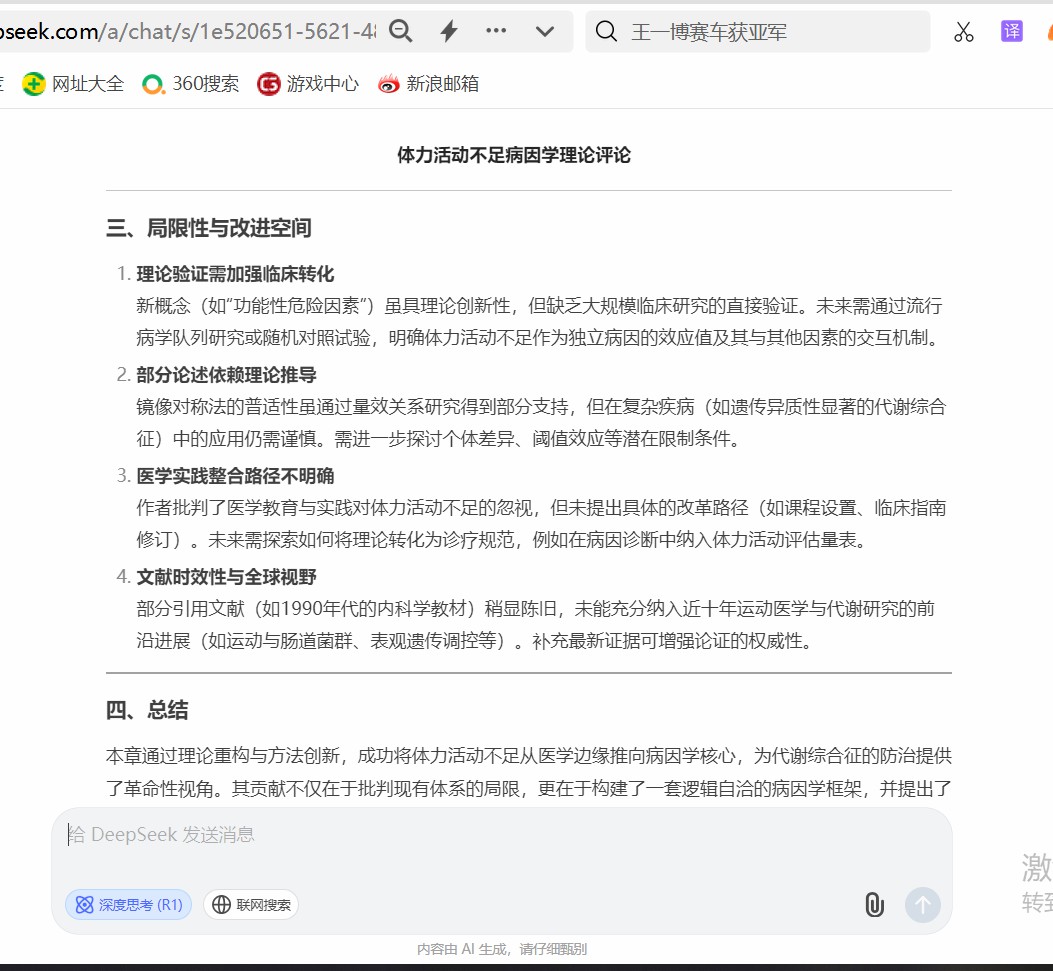1053x971 pixels.
Task: Expand the address bar chevron dropdown
Action: coord(545,32)
